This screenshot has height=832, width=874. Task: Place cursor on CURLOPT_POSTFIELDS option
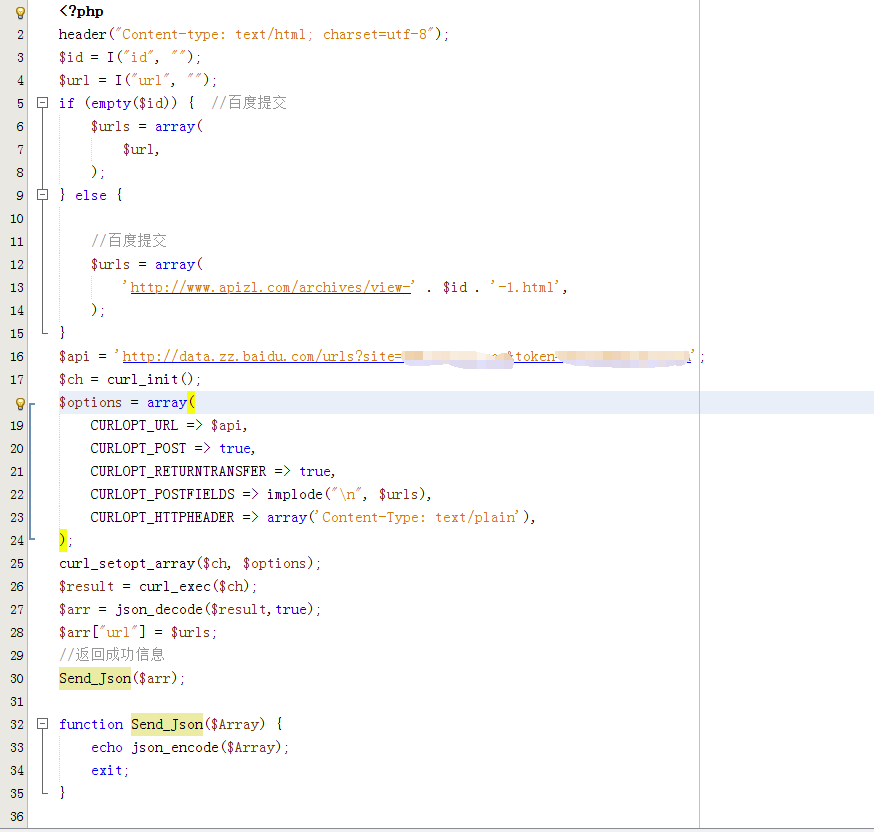pyautogui.click(x=162, y=494)
